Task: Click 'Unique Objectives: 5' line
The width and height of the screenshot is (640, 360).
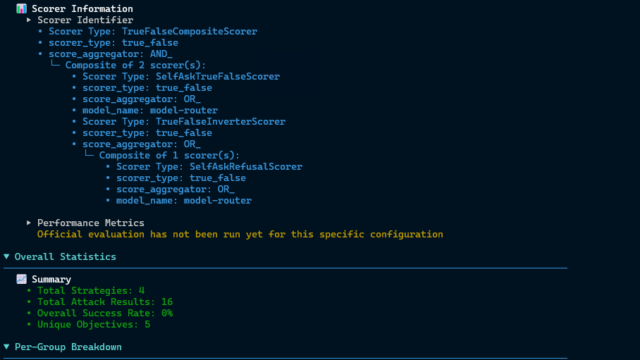Action: (x=93, y=324)
